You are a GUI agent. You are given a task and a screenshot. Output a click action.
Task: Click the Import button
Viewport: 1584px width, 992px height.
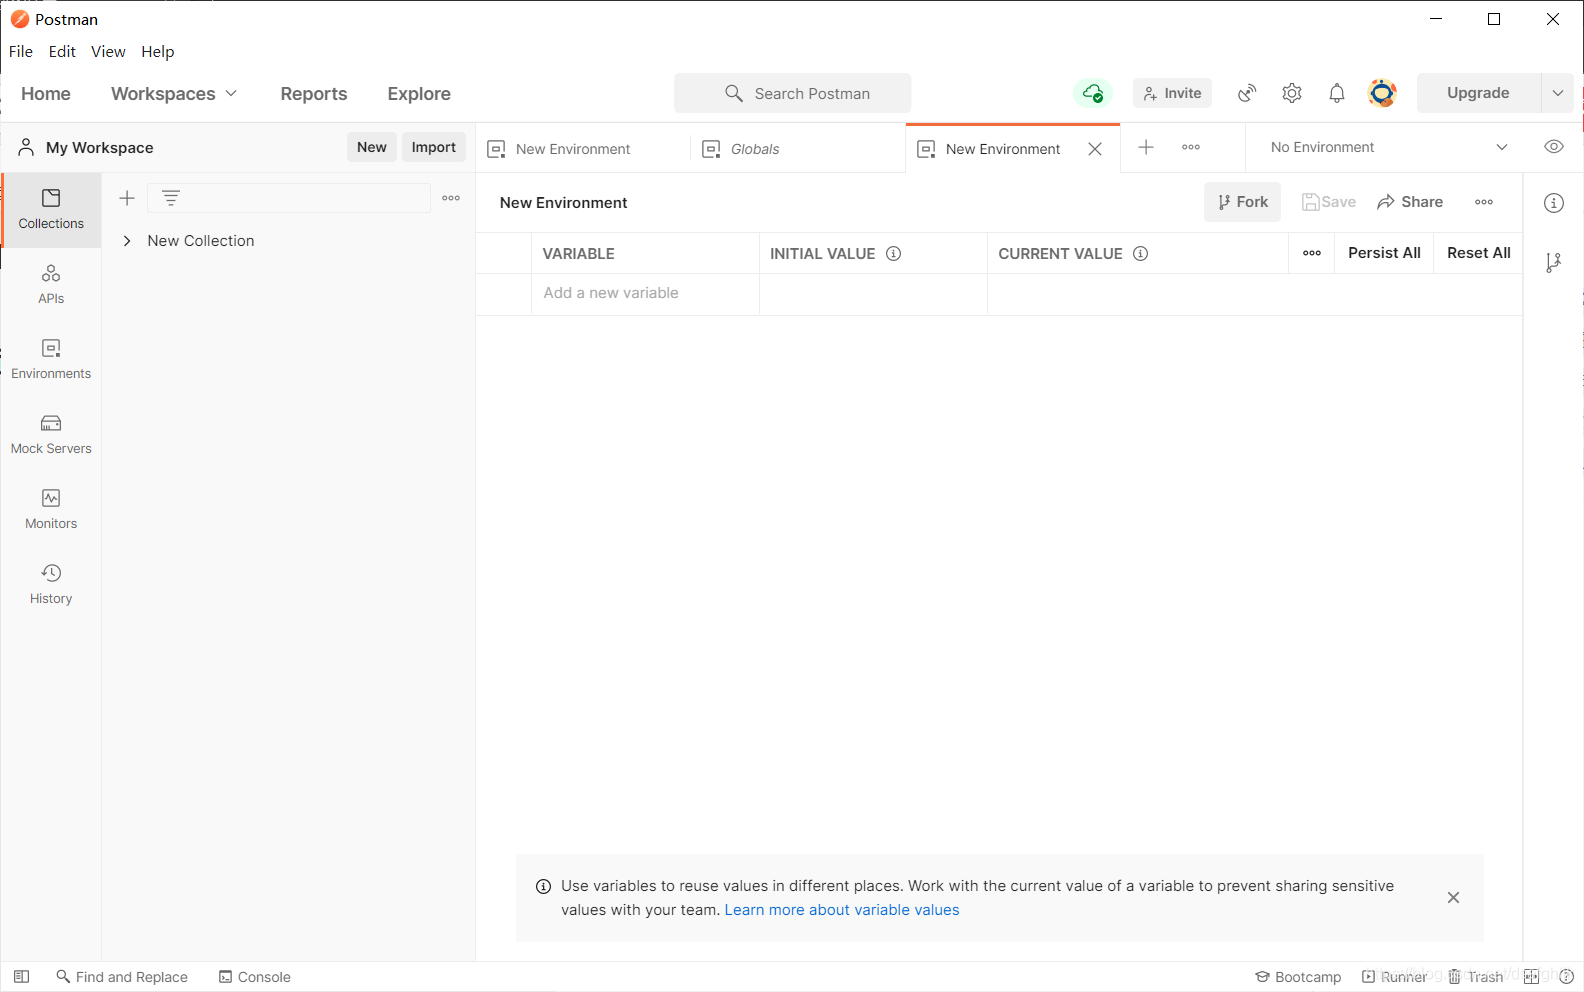pyautogui.click(x=434, y=147)
